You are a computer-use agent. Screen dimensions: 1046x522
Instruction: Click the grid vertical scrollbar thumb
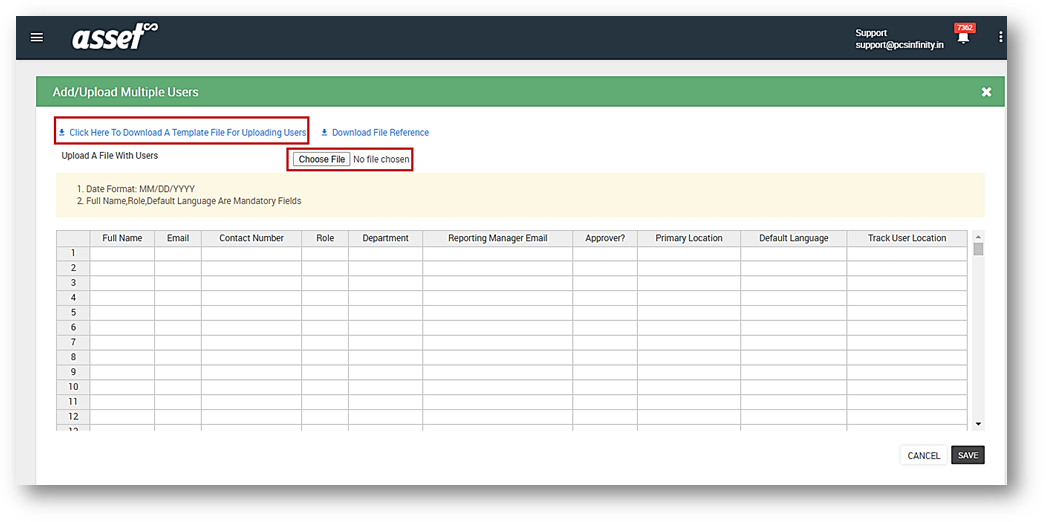[x=978, y=249]
